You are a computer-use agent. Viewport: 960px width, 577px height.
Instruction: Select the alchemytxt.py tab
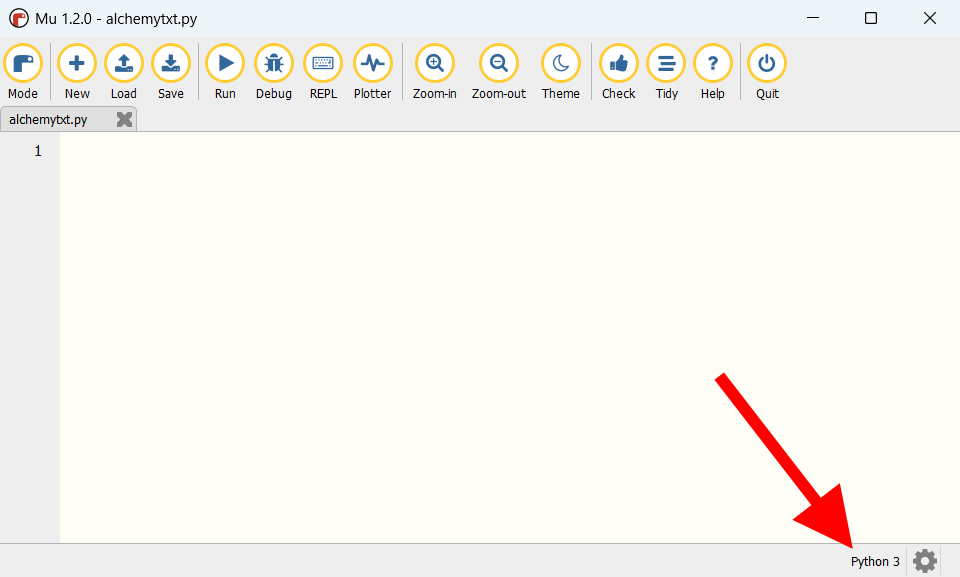(x=48, y=119)
